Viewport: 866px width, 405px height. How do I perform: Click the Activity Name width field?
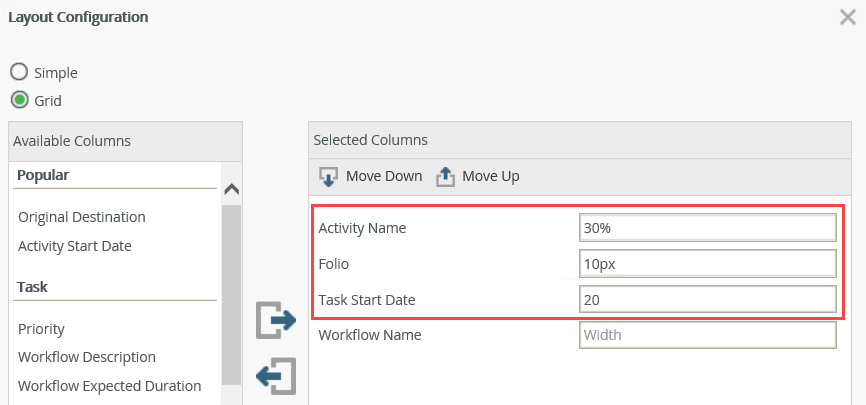pos(707,228)
